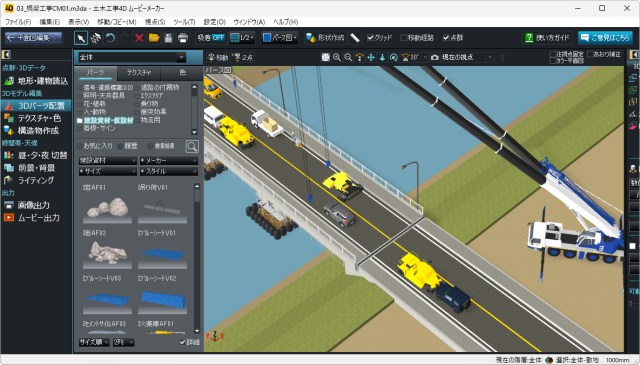Toggle the 点群 checkbox
The height and width of the screenshot is (365, 640).
tap(446, 38)
